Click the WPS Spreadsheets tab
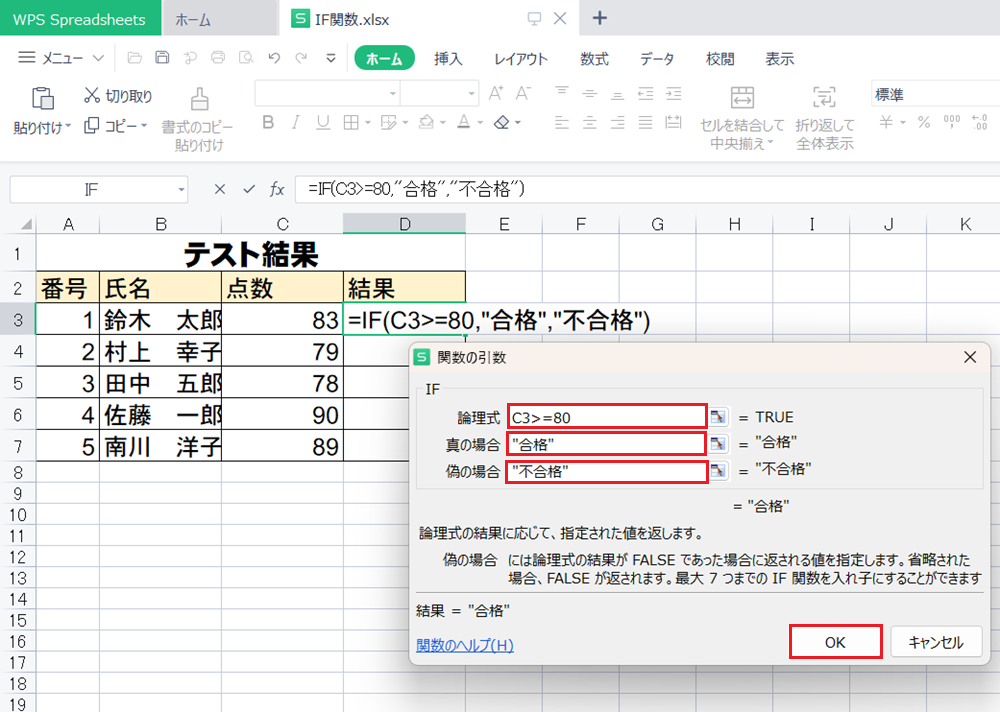 [80, 19]
